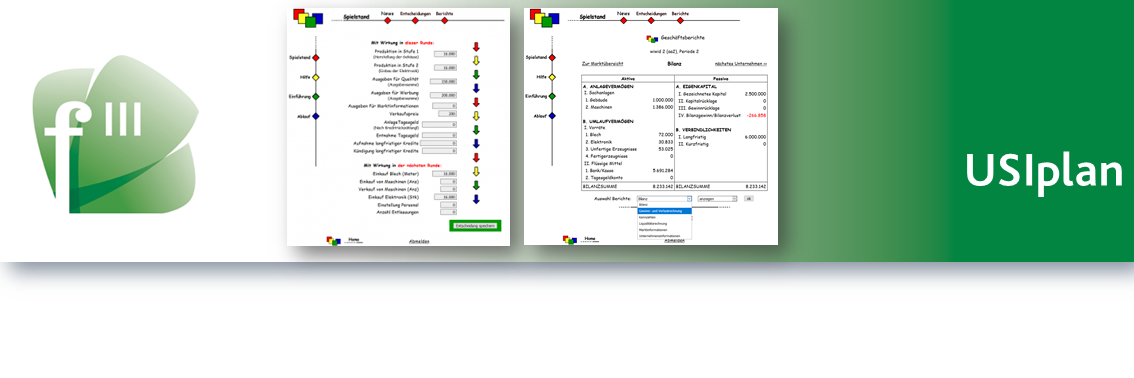Open the anzeigen dropdown next to ok
The width and height of the screenshot is (1134, 378).
click(x=717, y=198)
